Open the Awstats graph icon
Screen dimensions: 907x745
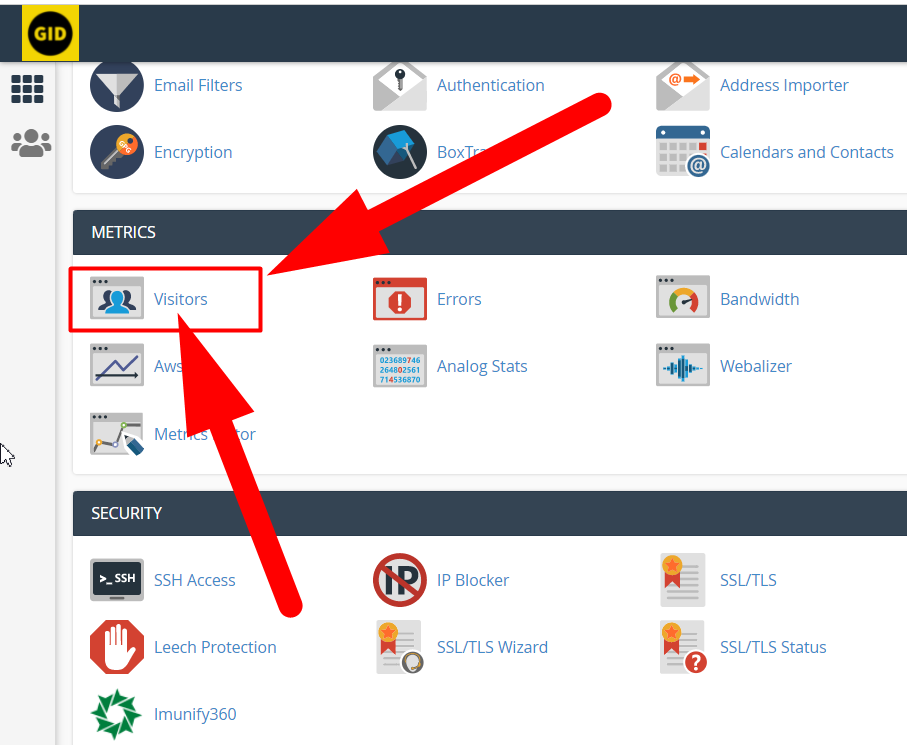(x=116, y=365)
